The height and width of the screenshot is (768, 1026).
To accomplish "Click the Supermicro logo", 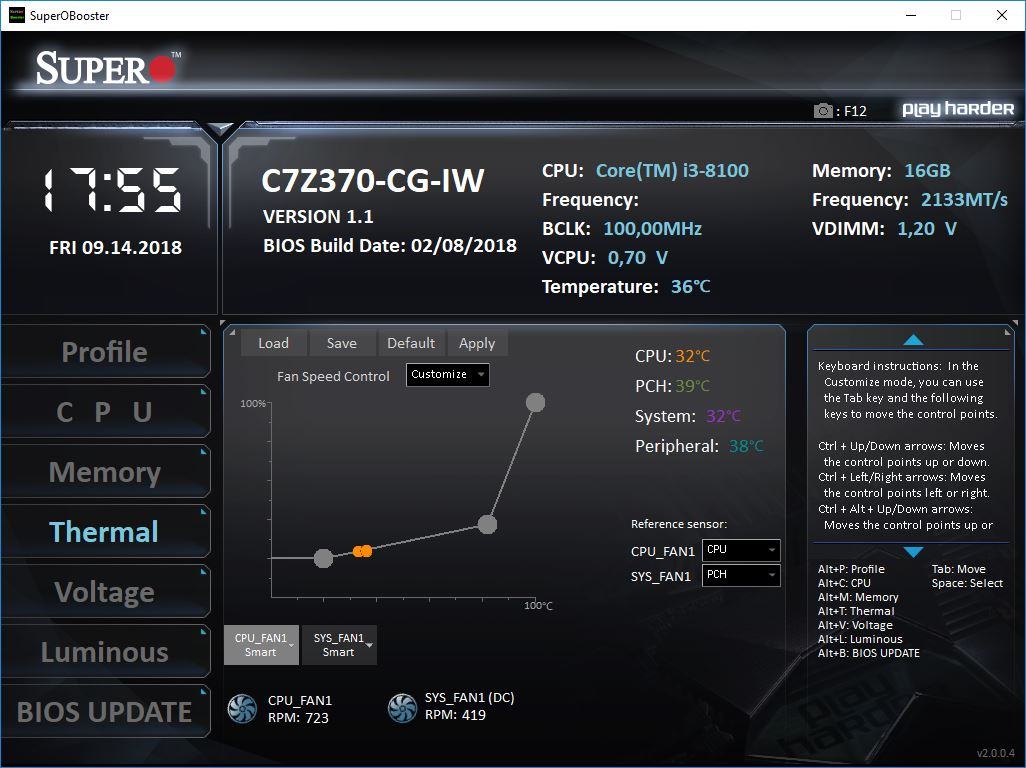I will click(x=108, y=67).
